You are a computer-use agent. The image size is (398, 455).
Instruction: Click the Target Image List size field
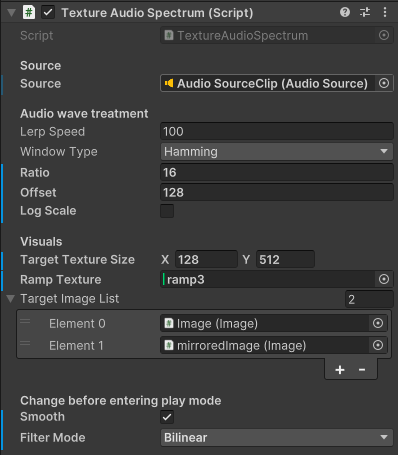point(369,299)
